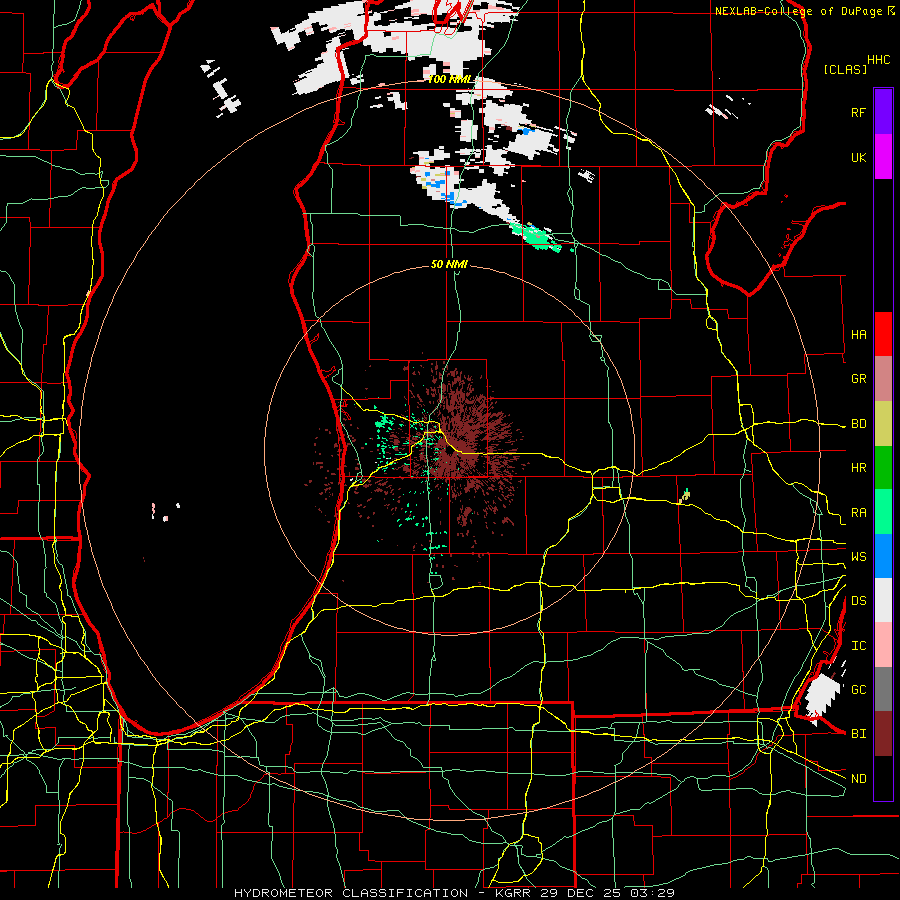Click the 'HR' legend label
Image resolution: width=900 pixels, height=900 pixels.
click(x=858, y=468)
